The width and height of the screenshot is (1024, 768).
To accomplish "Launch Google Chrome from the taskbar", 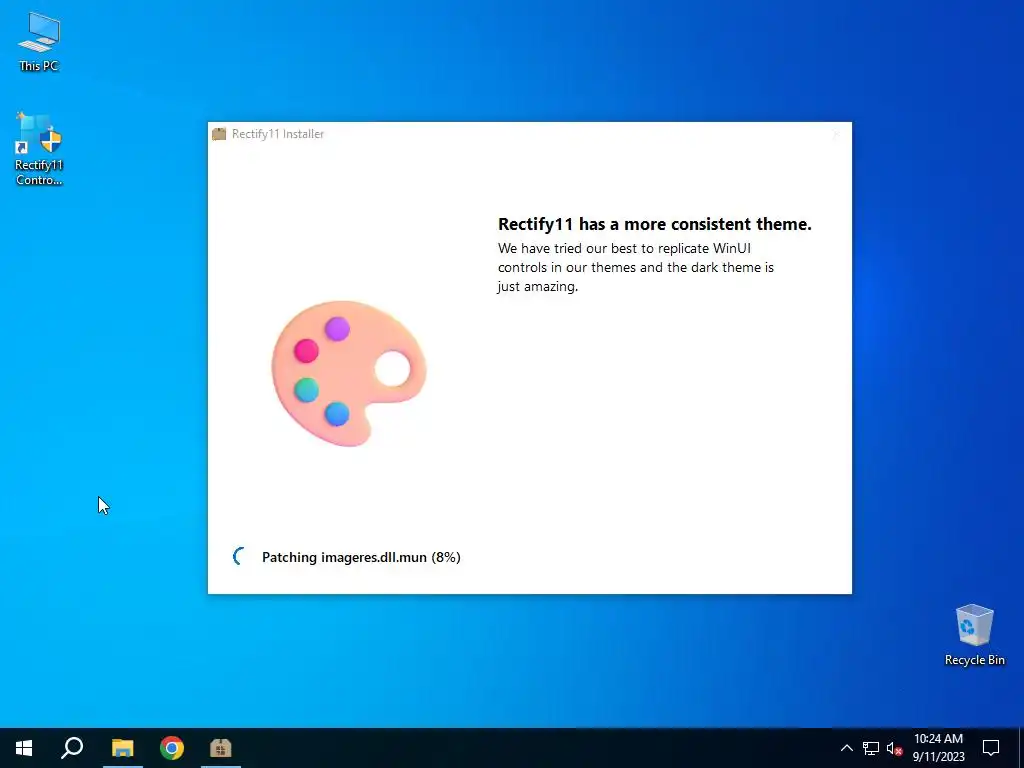I will click(172, 748).
